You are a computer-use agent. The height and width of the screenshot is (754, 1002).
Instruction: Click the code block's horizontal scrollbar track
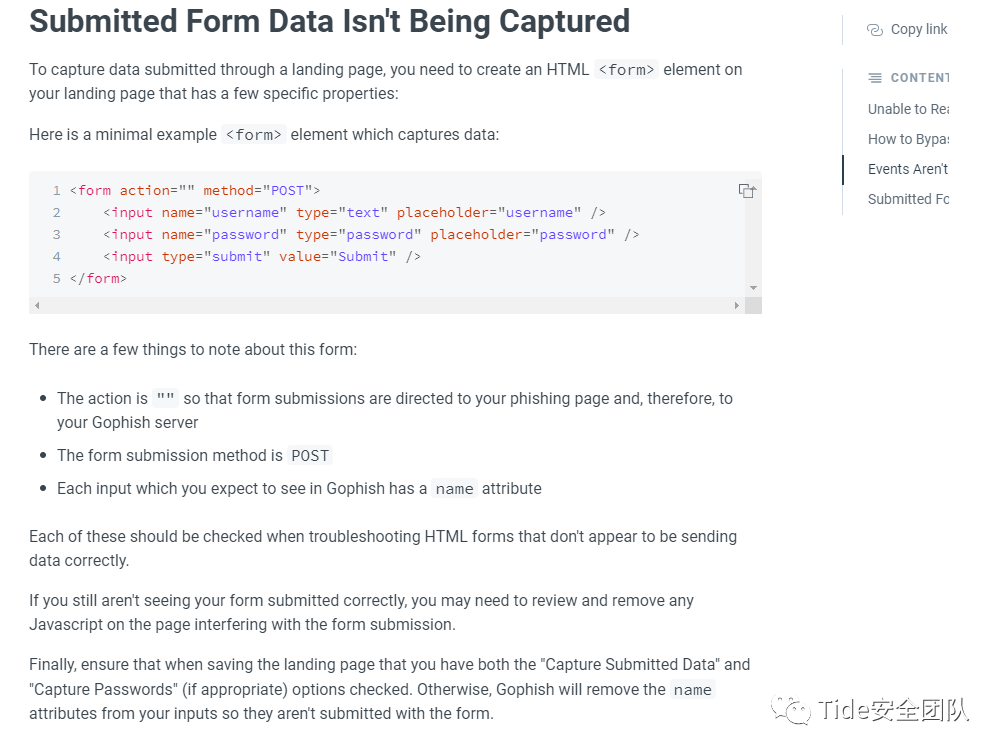[387, 305]
